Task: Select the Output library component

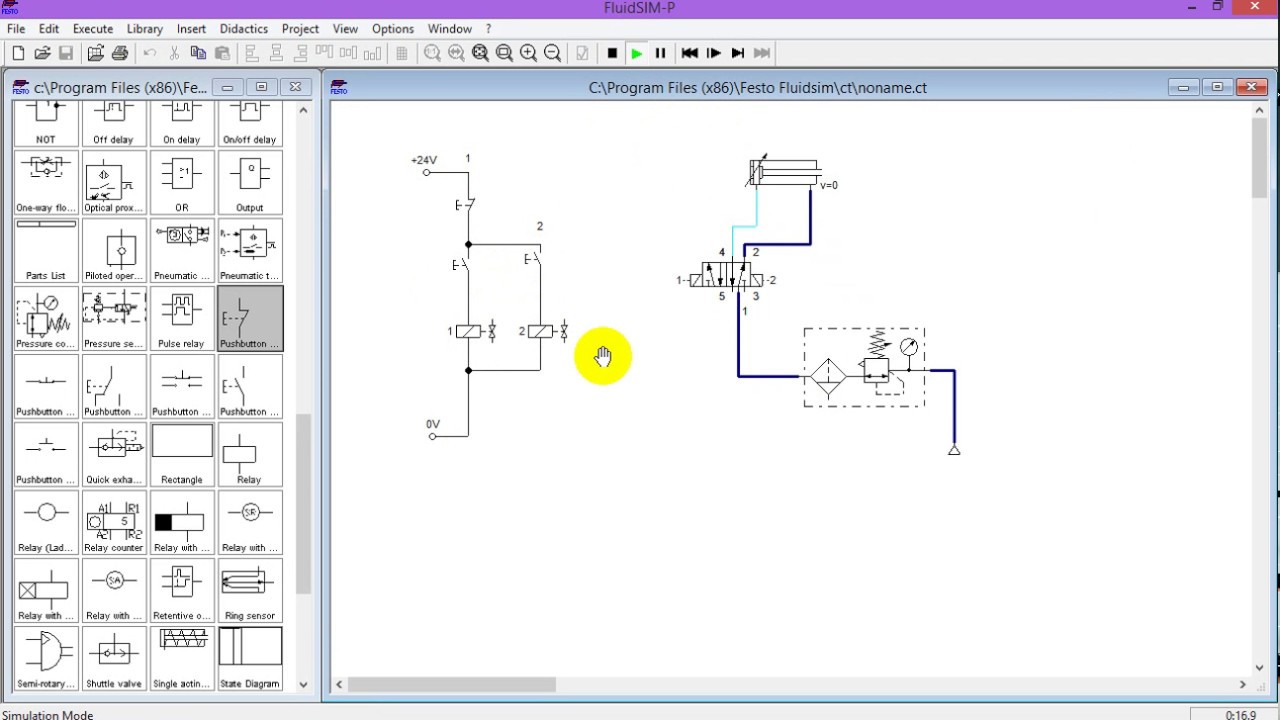Action: click(x=250, y=182)
